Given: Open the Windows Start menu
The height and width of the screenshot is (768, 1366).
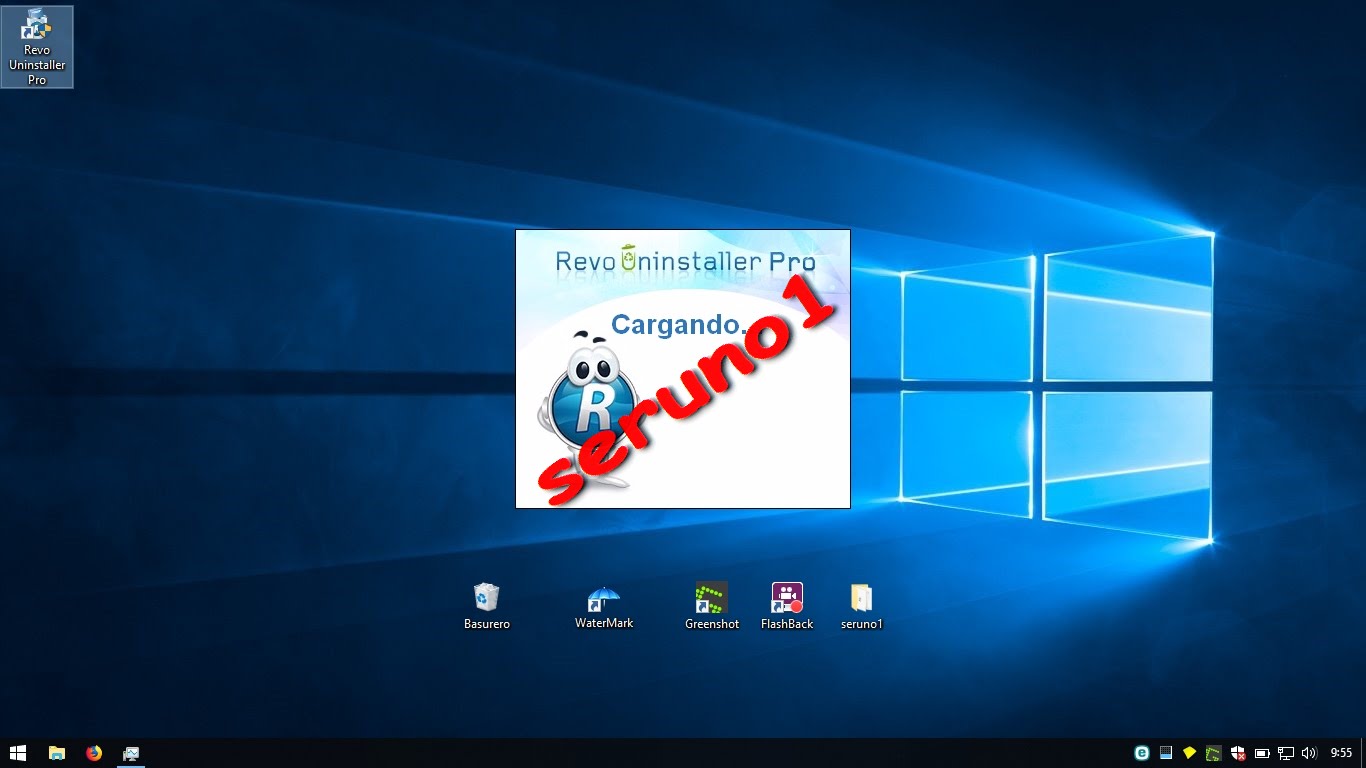Looking at the screenshot, I should point(17,753).
